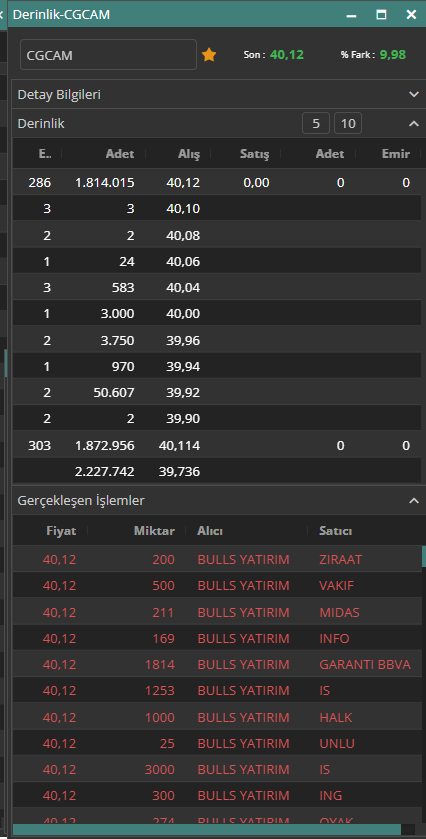
Task: Maximize the Derinlik-CGCAM window
Action: click(x=382, y=15)
